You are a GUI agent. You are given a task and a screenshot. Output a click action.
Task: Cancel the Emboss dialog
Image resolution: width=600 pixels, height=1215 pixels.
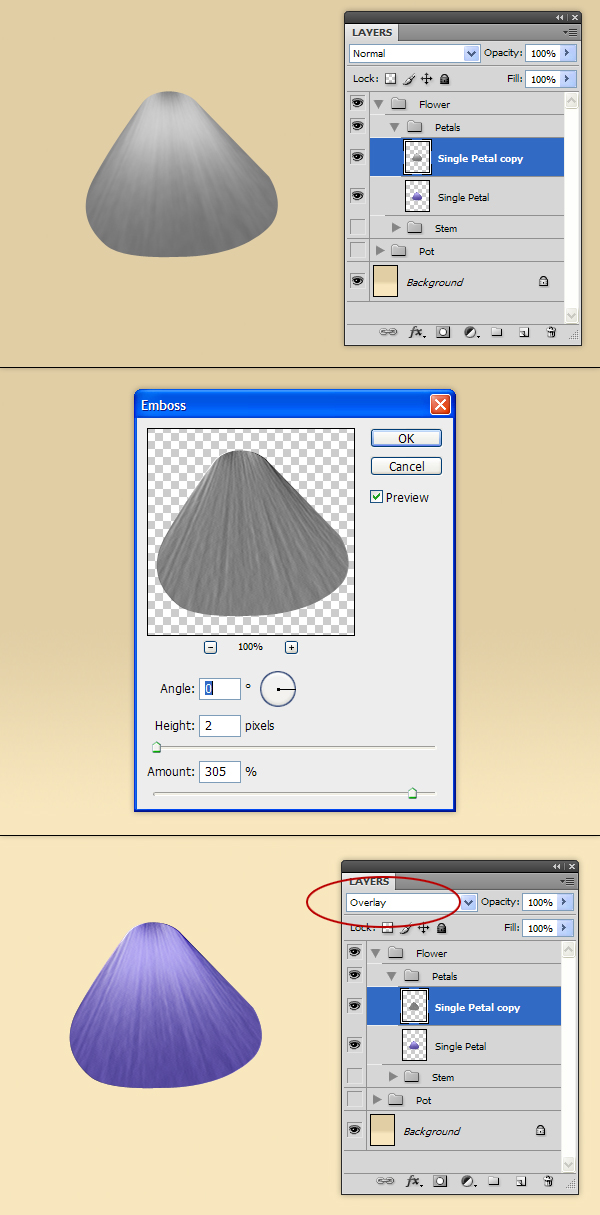point(405,466)
